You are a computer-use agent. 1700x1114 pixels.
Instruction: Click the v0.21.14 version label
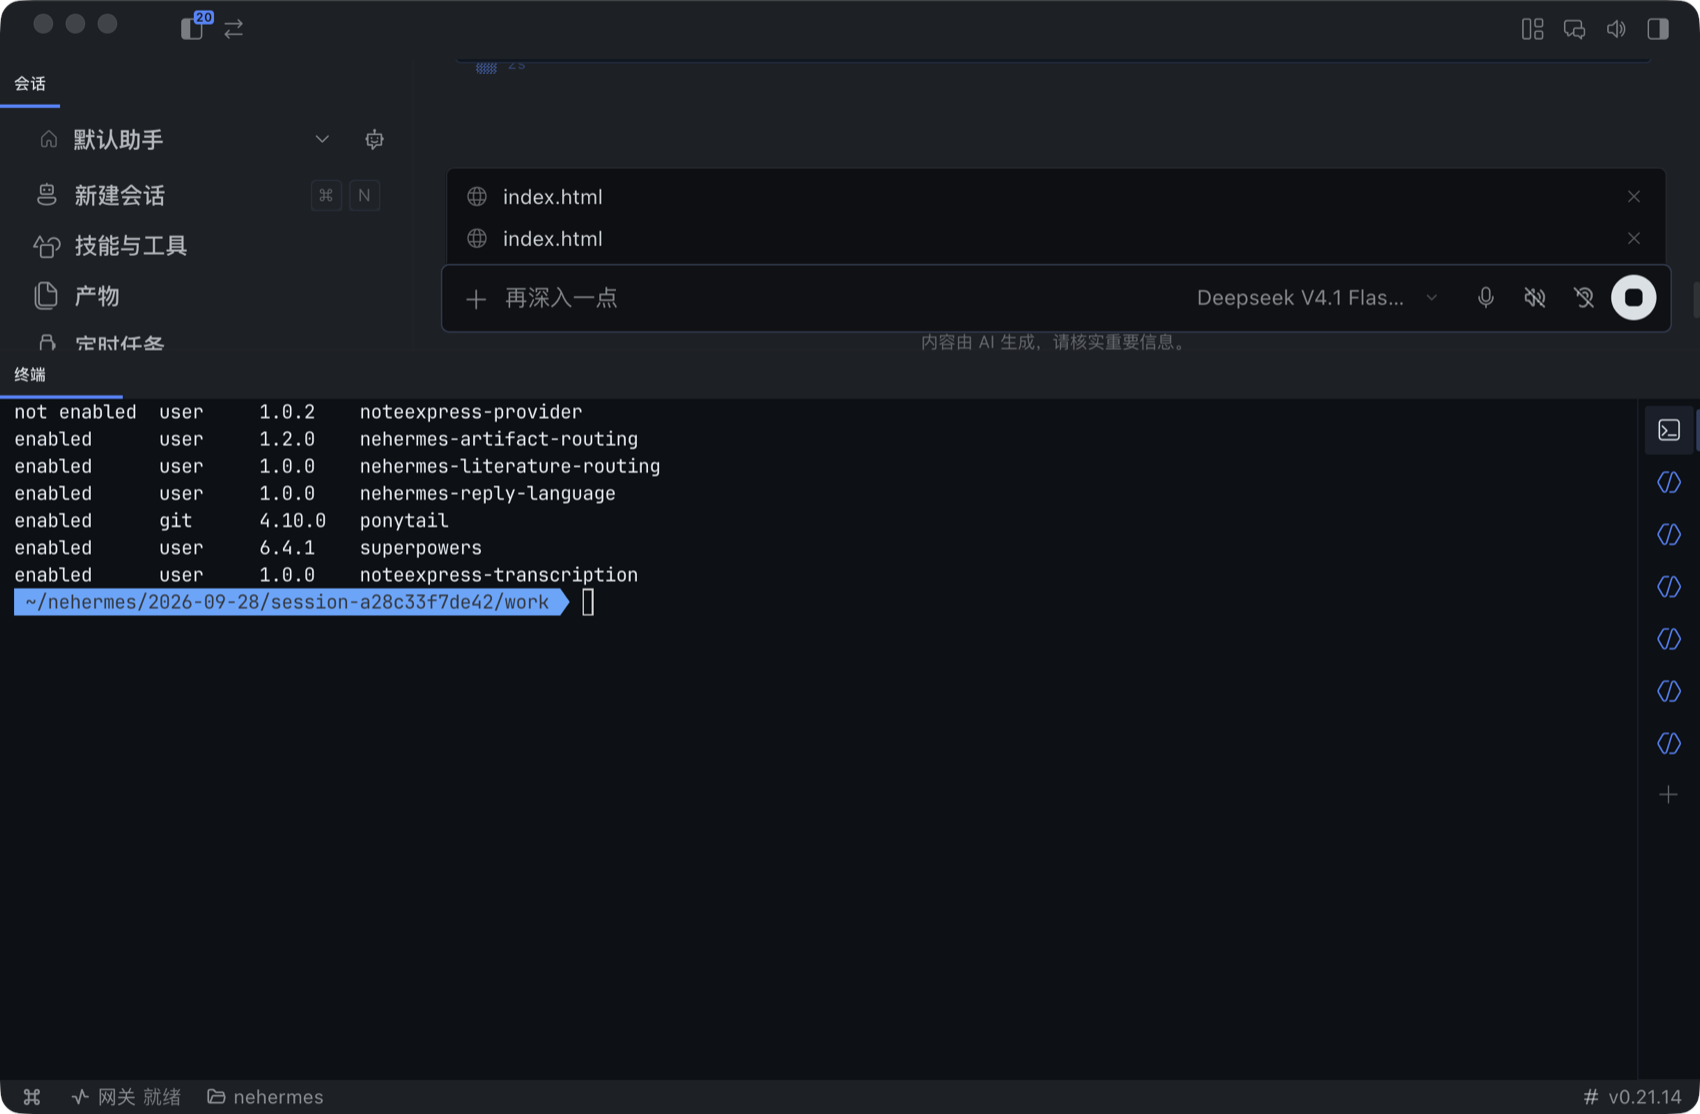pos(1633,1097)
